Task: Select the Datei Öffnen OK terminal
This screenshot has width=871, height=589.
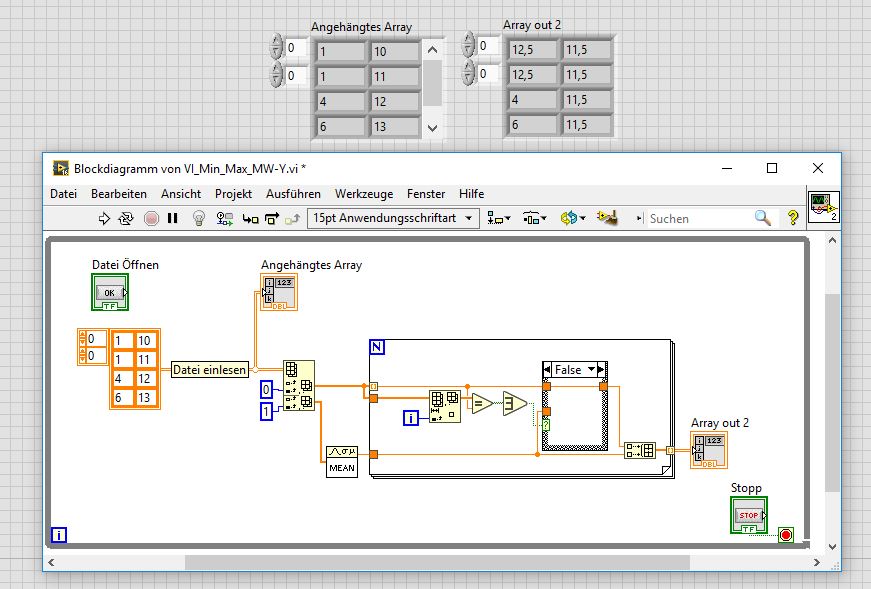Action: click(111, 293)
